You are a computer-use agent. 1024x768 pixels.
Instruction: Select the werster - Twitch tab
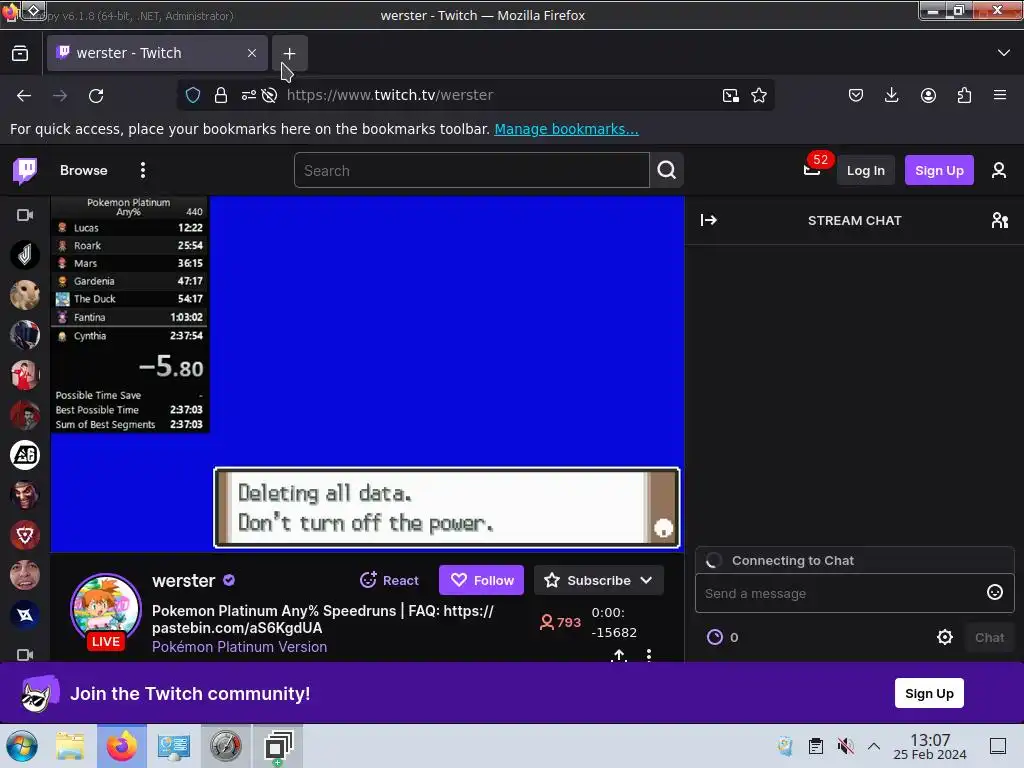(157, 53)
